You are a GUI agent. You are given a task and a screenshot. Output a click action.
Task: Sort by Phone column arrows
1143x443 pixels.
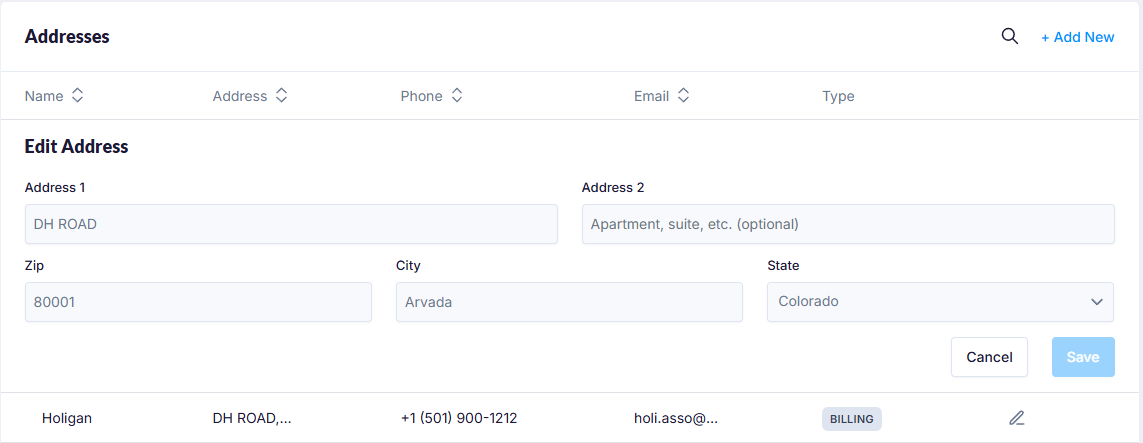tap(456, 96)
